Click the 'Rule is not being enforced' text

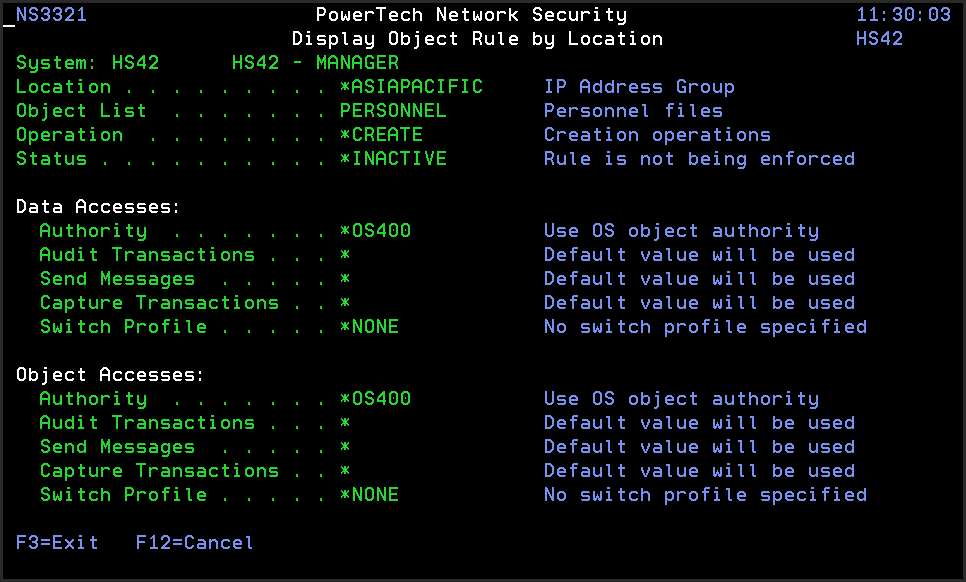699,159
